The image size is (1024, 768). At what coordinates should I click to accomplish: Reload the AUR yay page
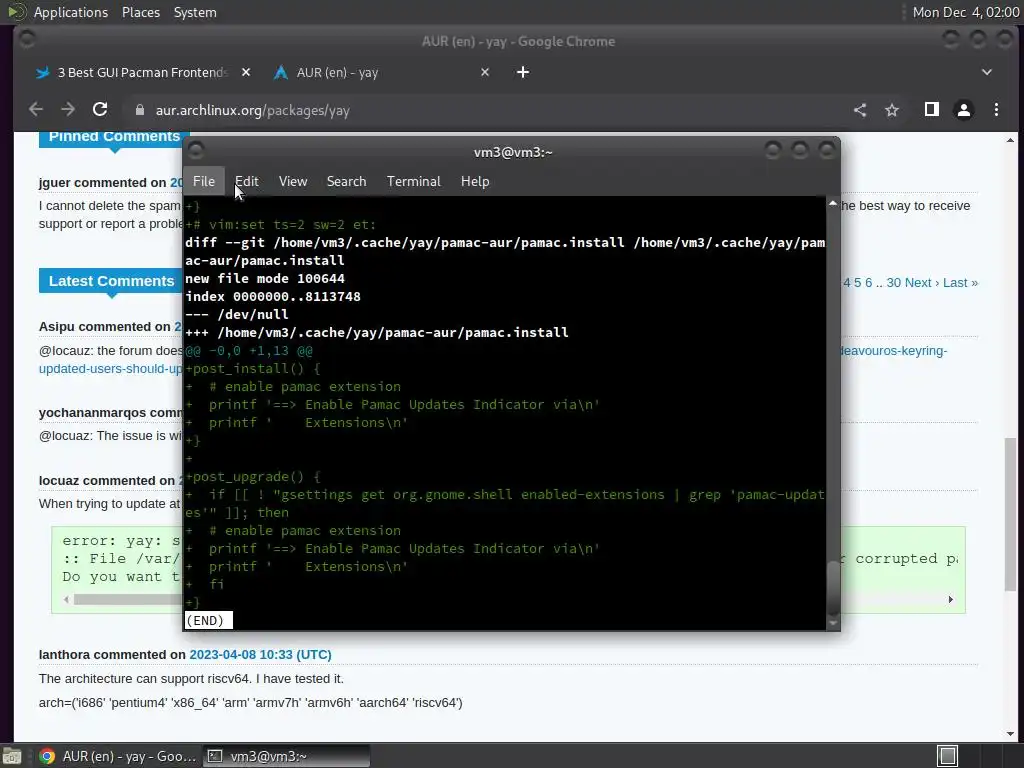[100, 110]
